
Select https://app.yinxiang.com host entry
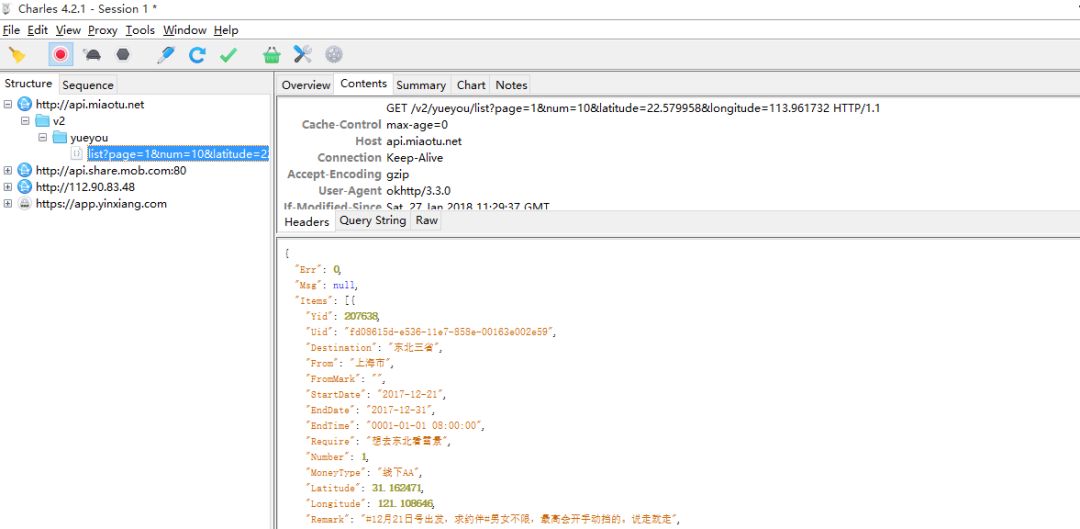pyautogui.click(x=101, y=204)
